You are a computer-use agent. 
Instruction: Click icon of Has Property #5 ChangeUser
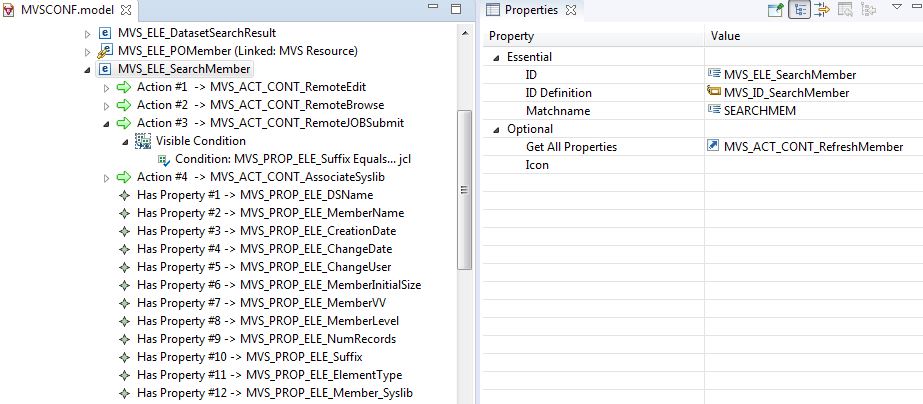(x=124, y=267)
